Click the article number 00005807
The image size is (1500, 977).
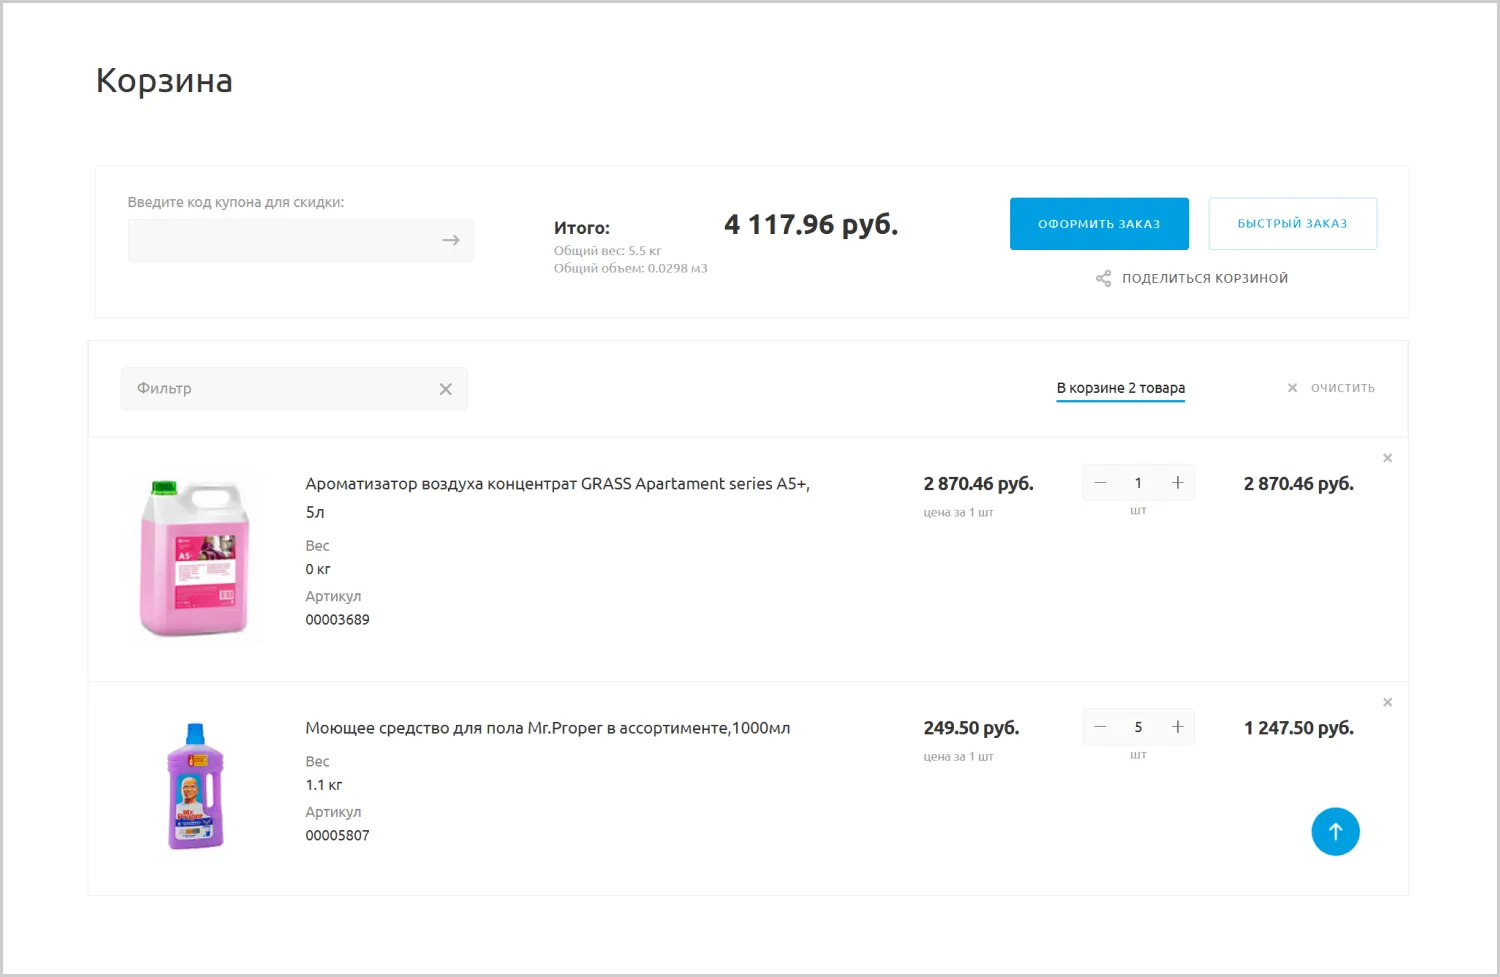pos(337,836)
